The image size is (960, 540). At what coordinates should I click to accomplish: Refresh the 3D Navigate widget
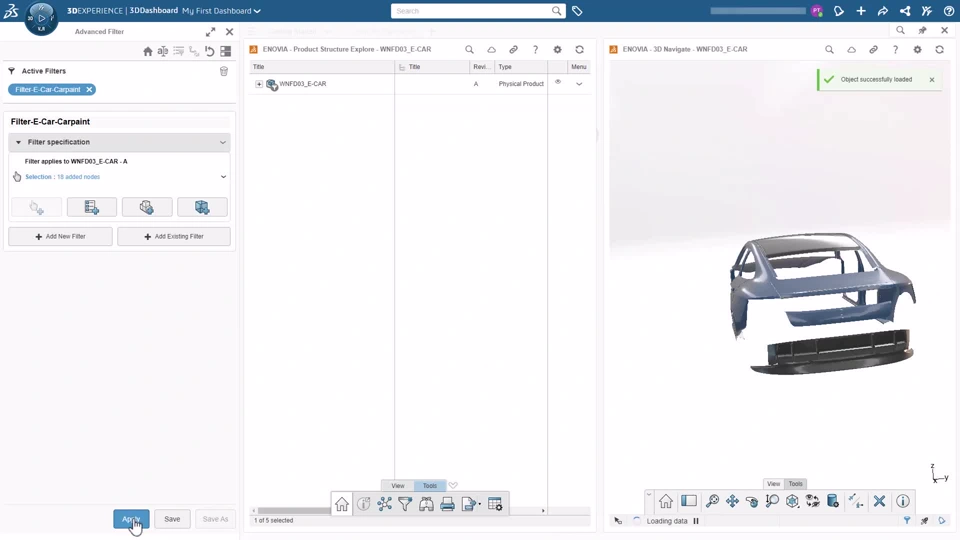(x=940, y=50)
